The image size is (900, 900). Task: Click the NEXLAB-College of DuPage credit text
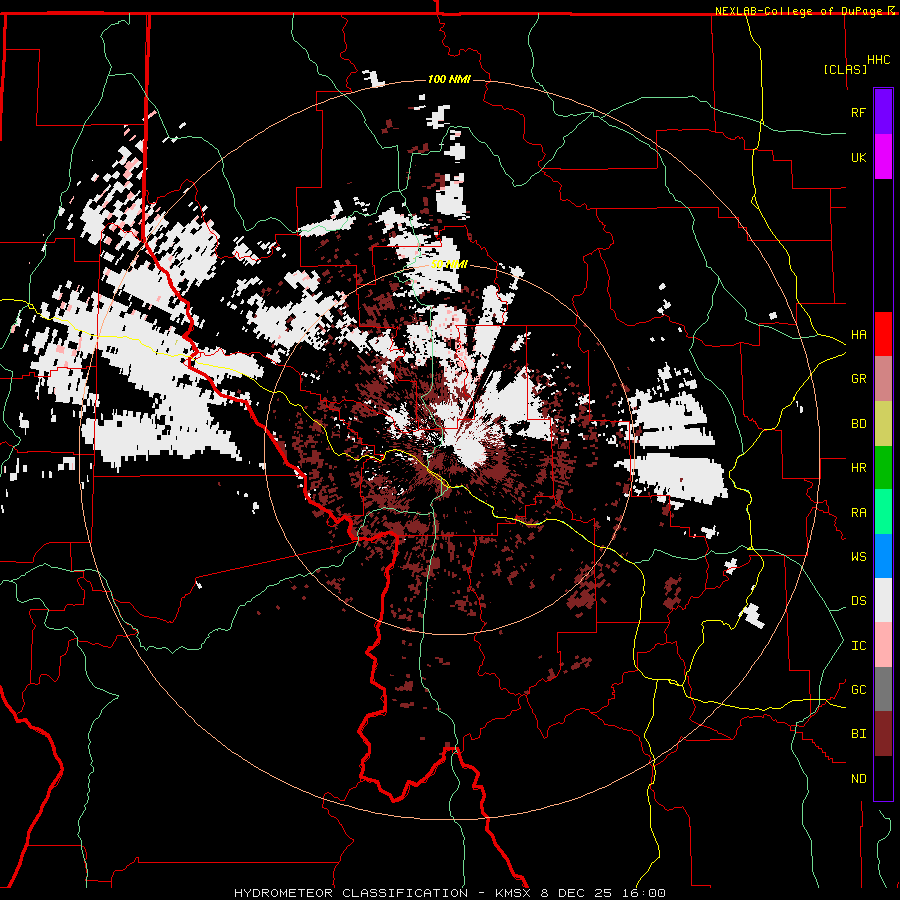798,11
